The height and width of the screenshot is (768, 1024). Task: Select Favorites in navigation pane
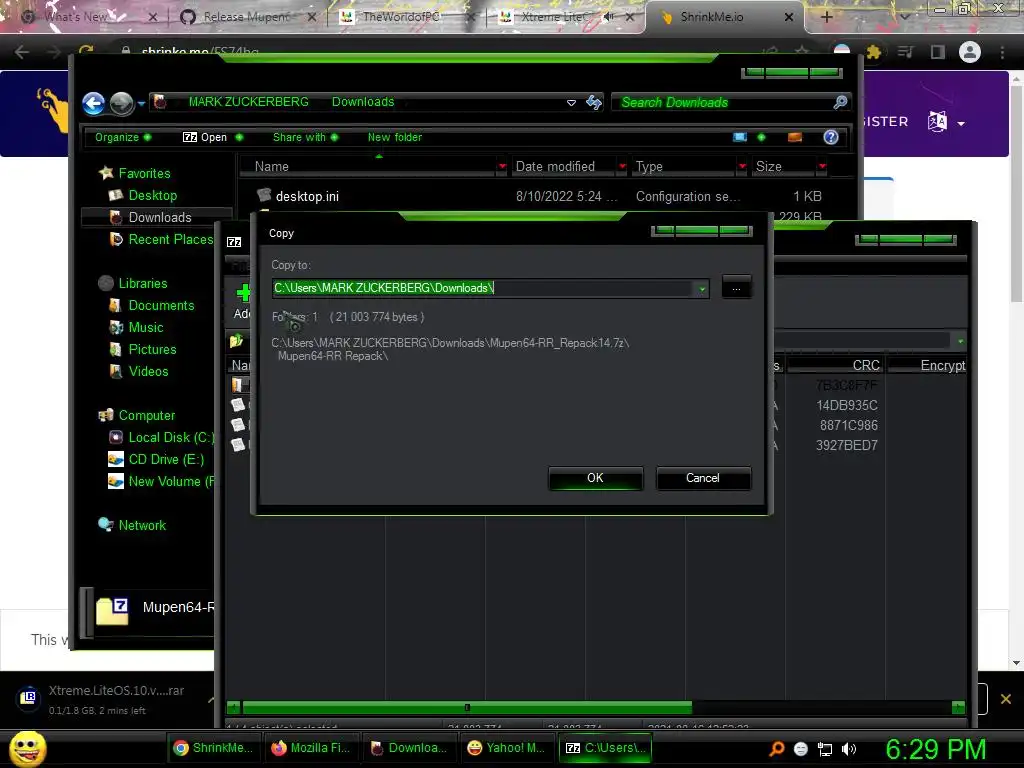coord(144,173)
